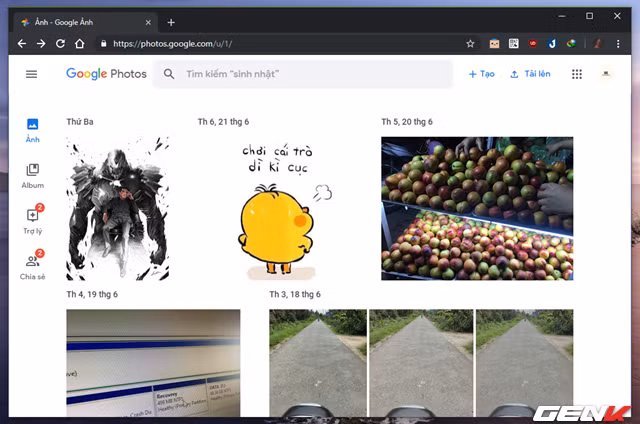
Task: Click the colorful globe extension icon
Action: point(571,44)
